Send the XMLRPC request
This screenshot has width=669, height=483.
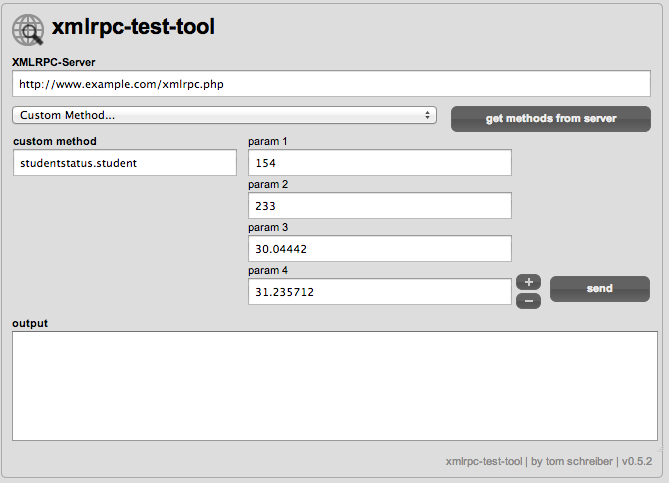[599, 289]
